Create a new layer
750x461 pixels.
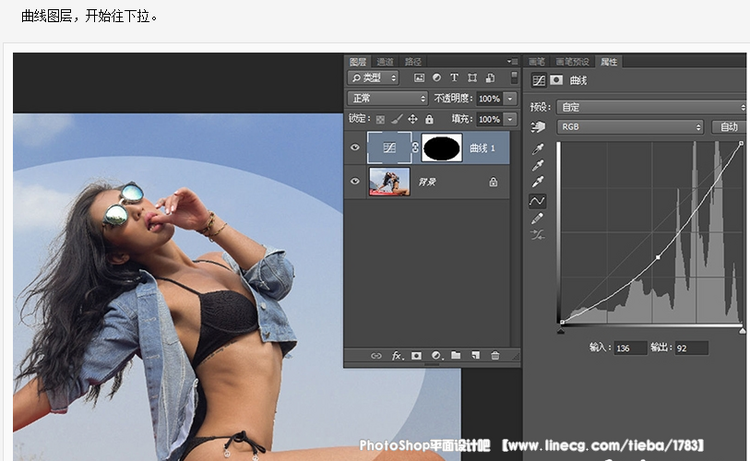[475, 355]
